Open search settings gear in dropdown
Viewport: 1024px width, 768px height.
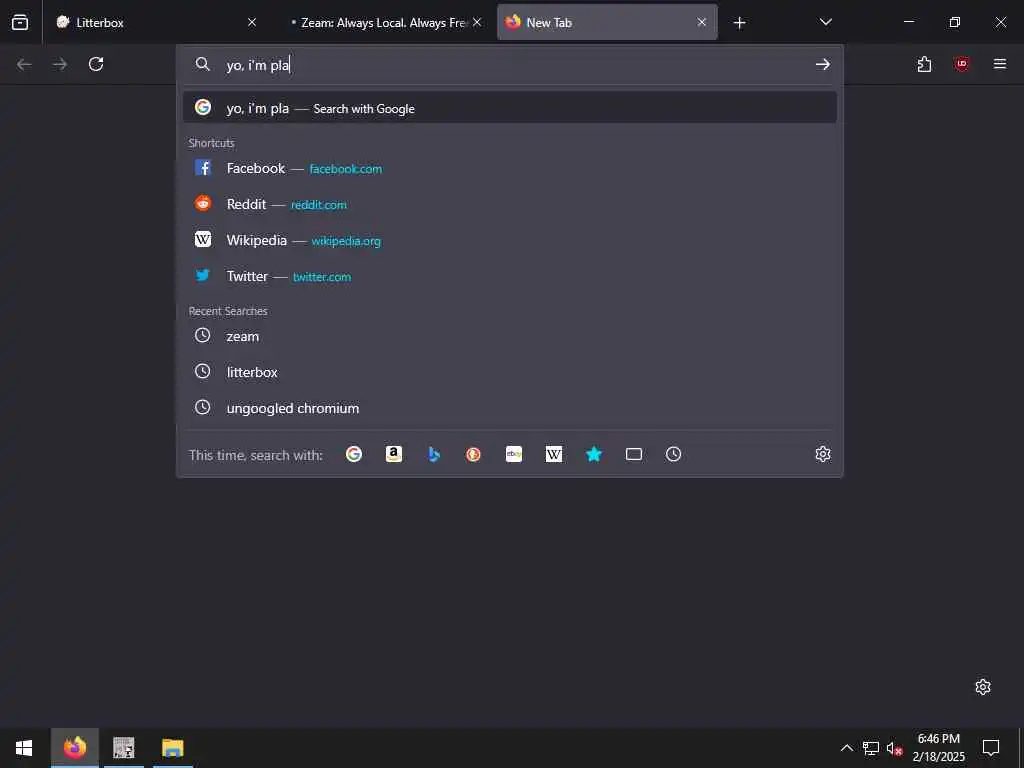tap(823, 454)
